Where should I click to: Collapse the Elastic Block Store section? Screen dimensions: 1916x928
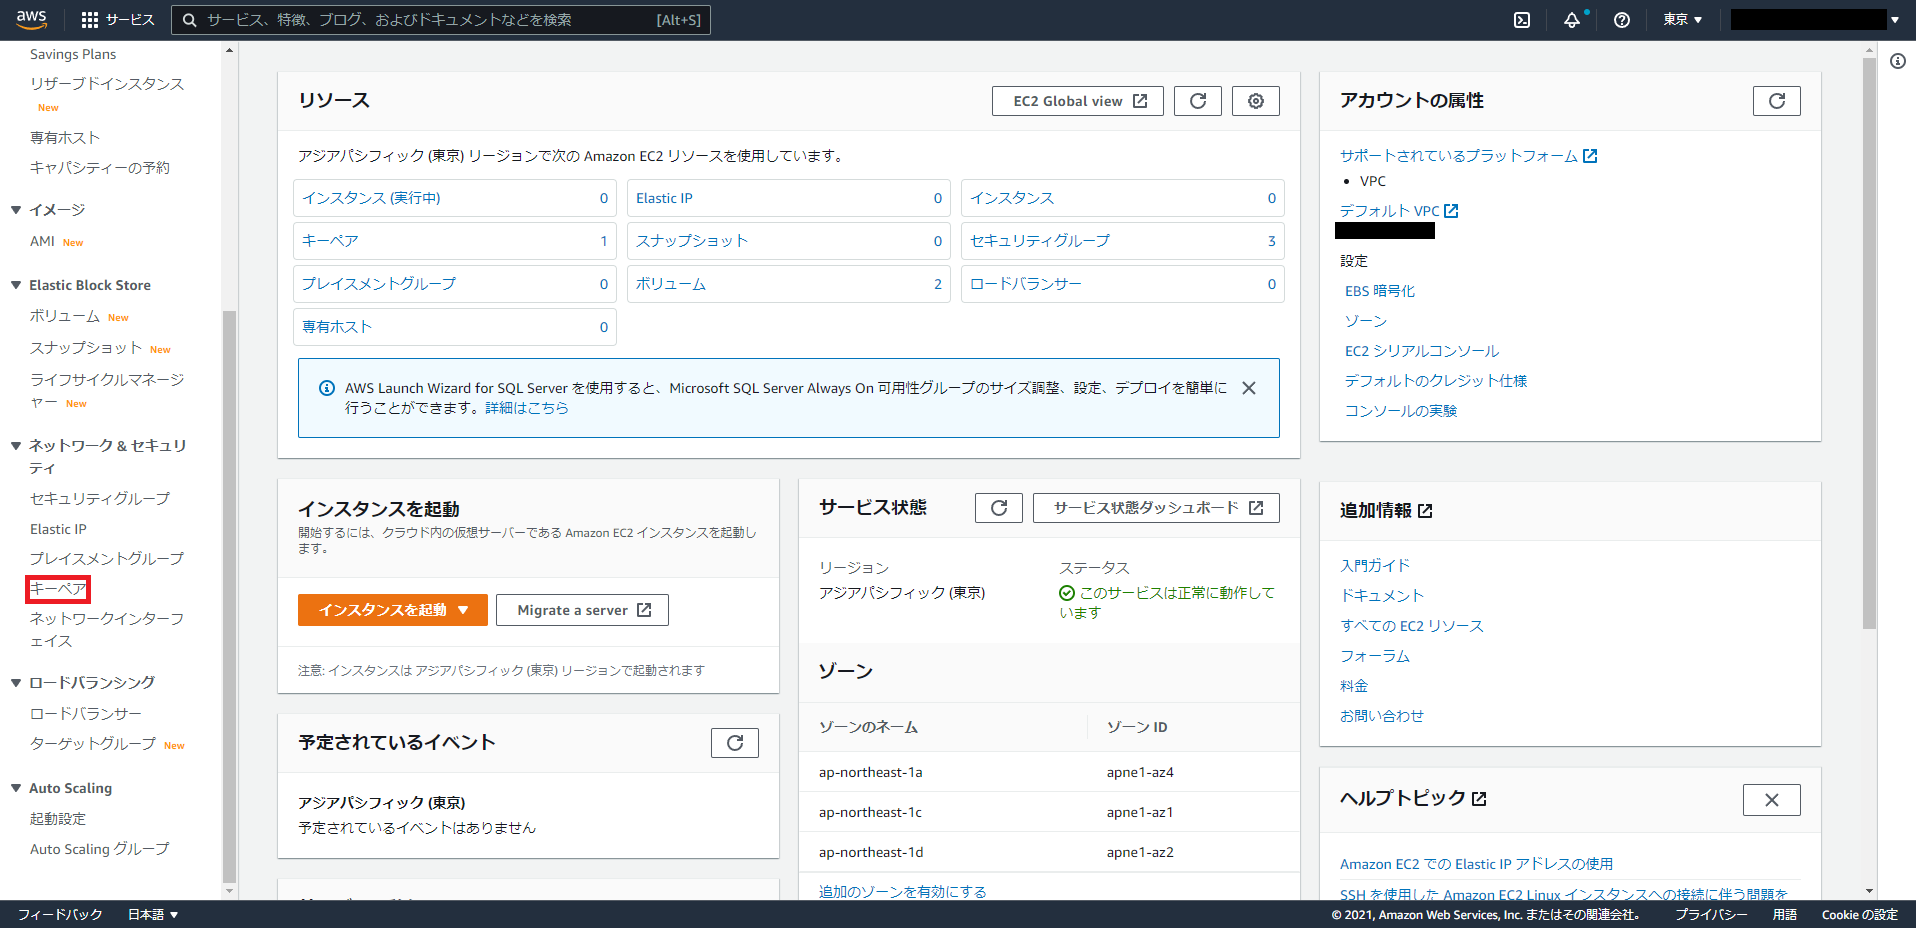pyautogui.click(x=16, y=285)
